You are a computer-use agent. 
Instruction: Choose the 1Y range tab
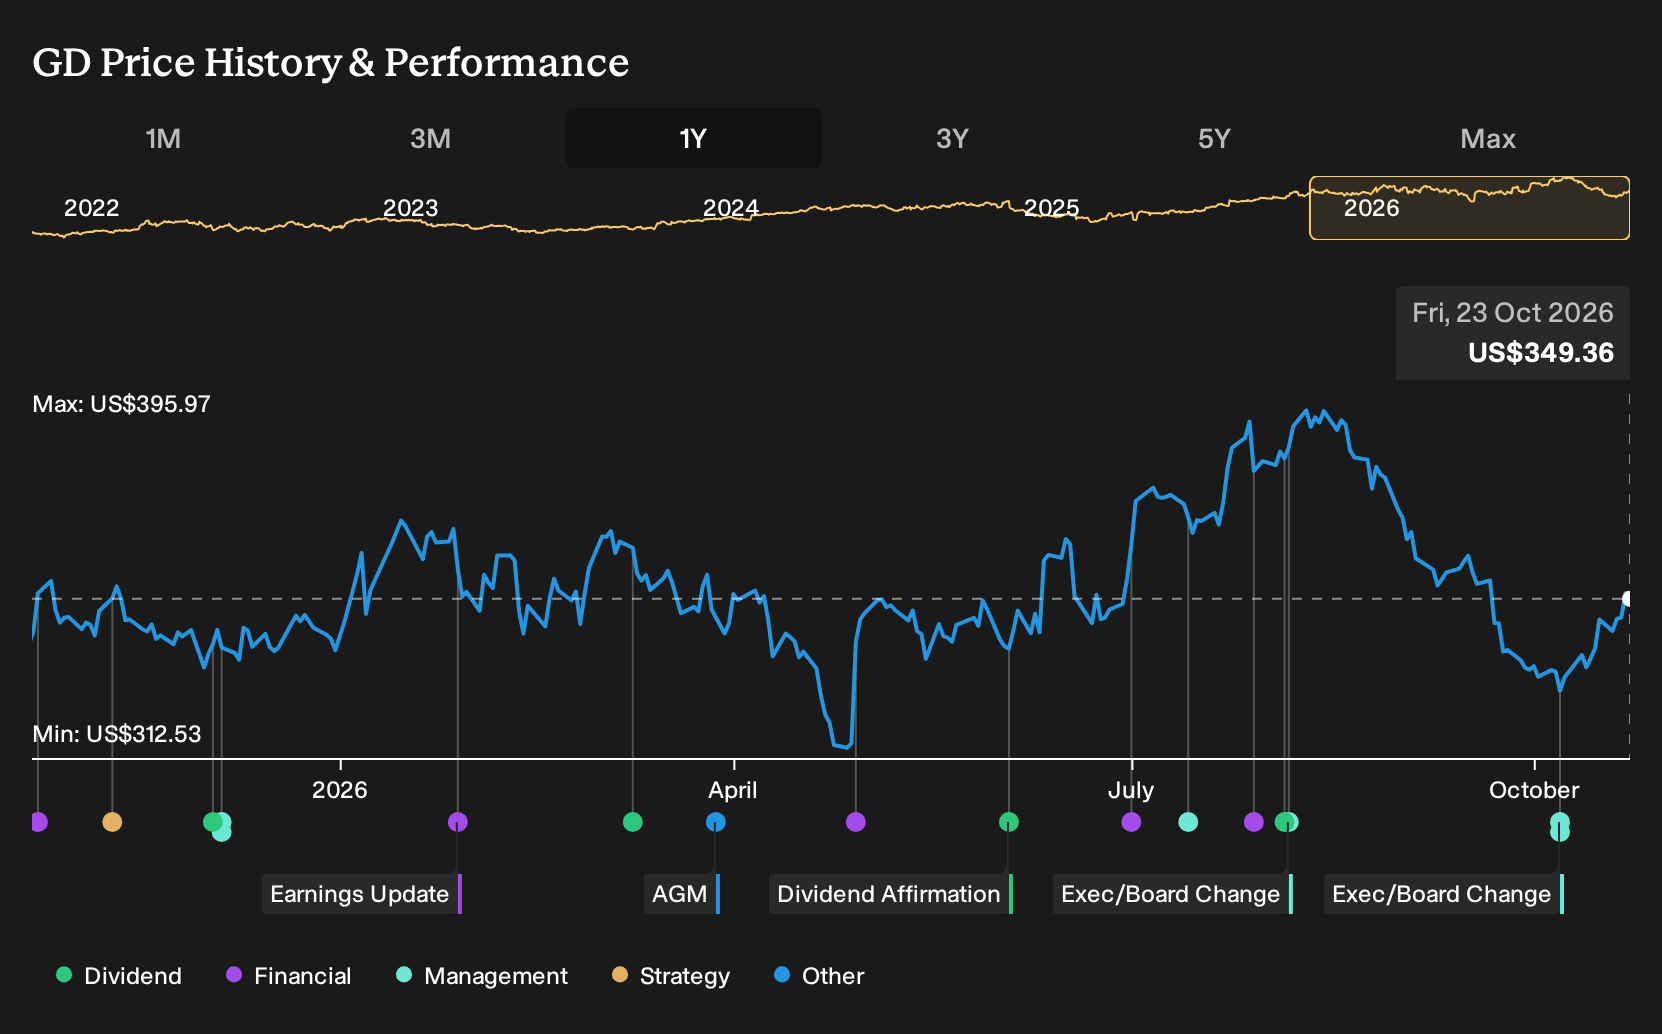694,138
